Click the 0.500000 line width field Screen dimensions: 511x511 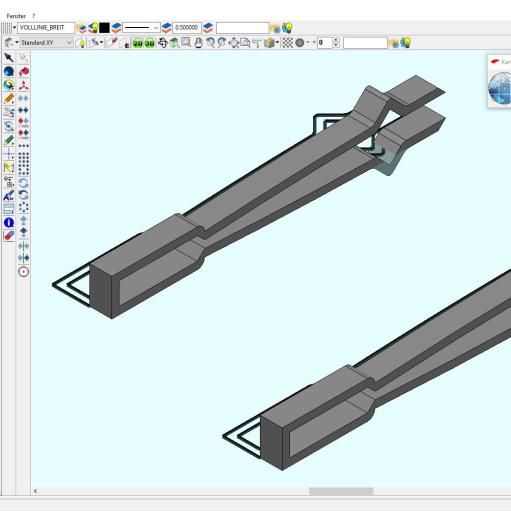[x=187, y=28]
